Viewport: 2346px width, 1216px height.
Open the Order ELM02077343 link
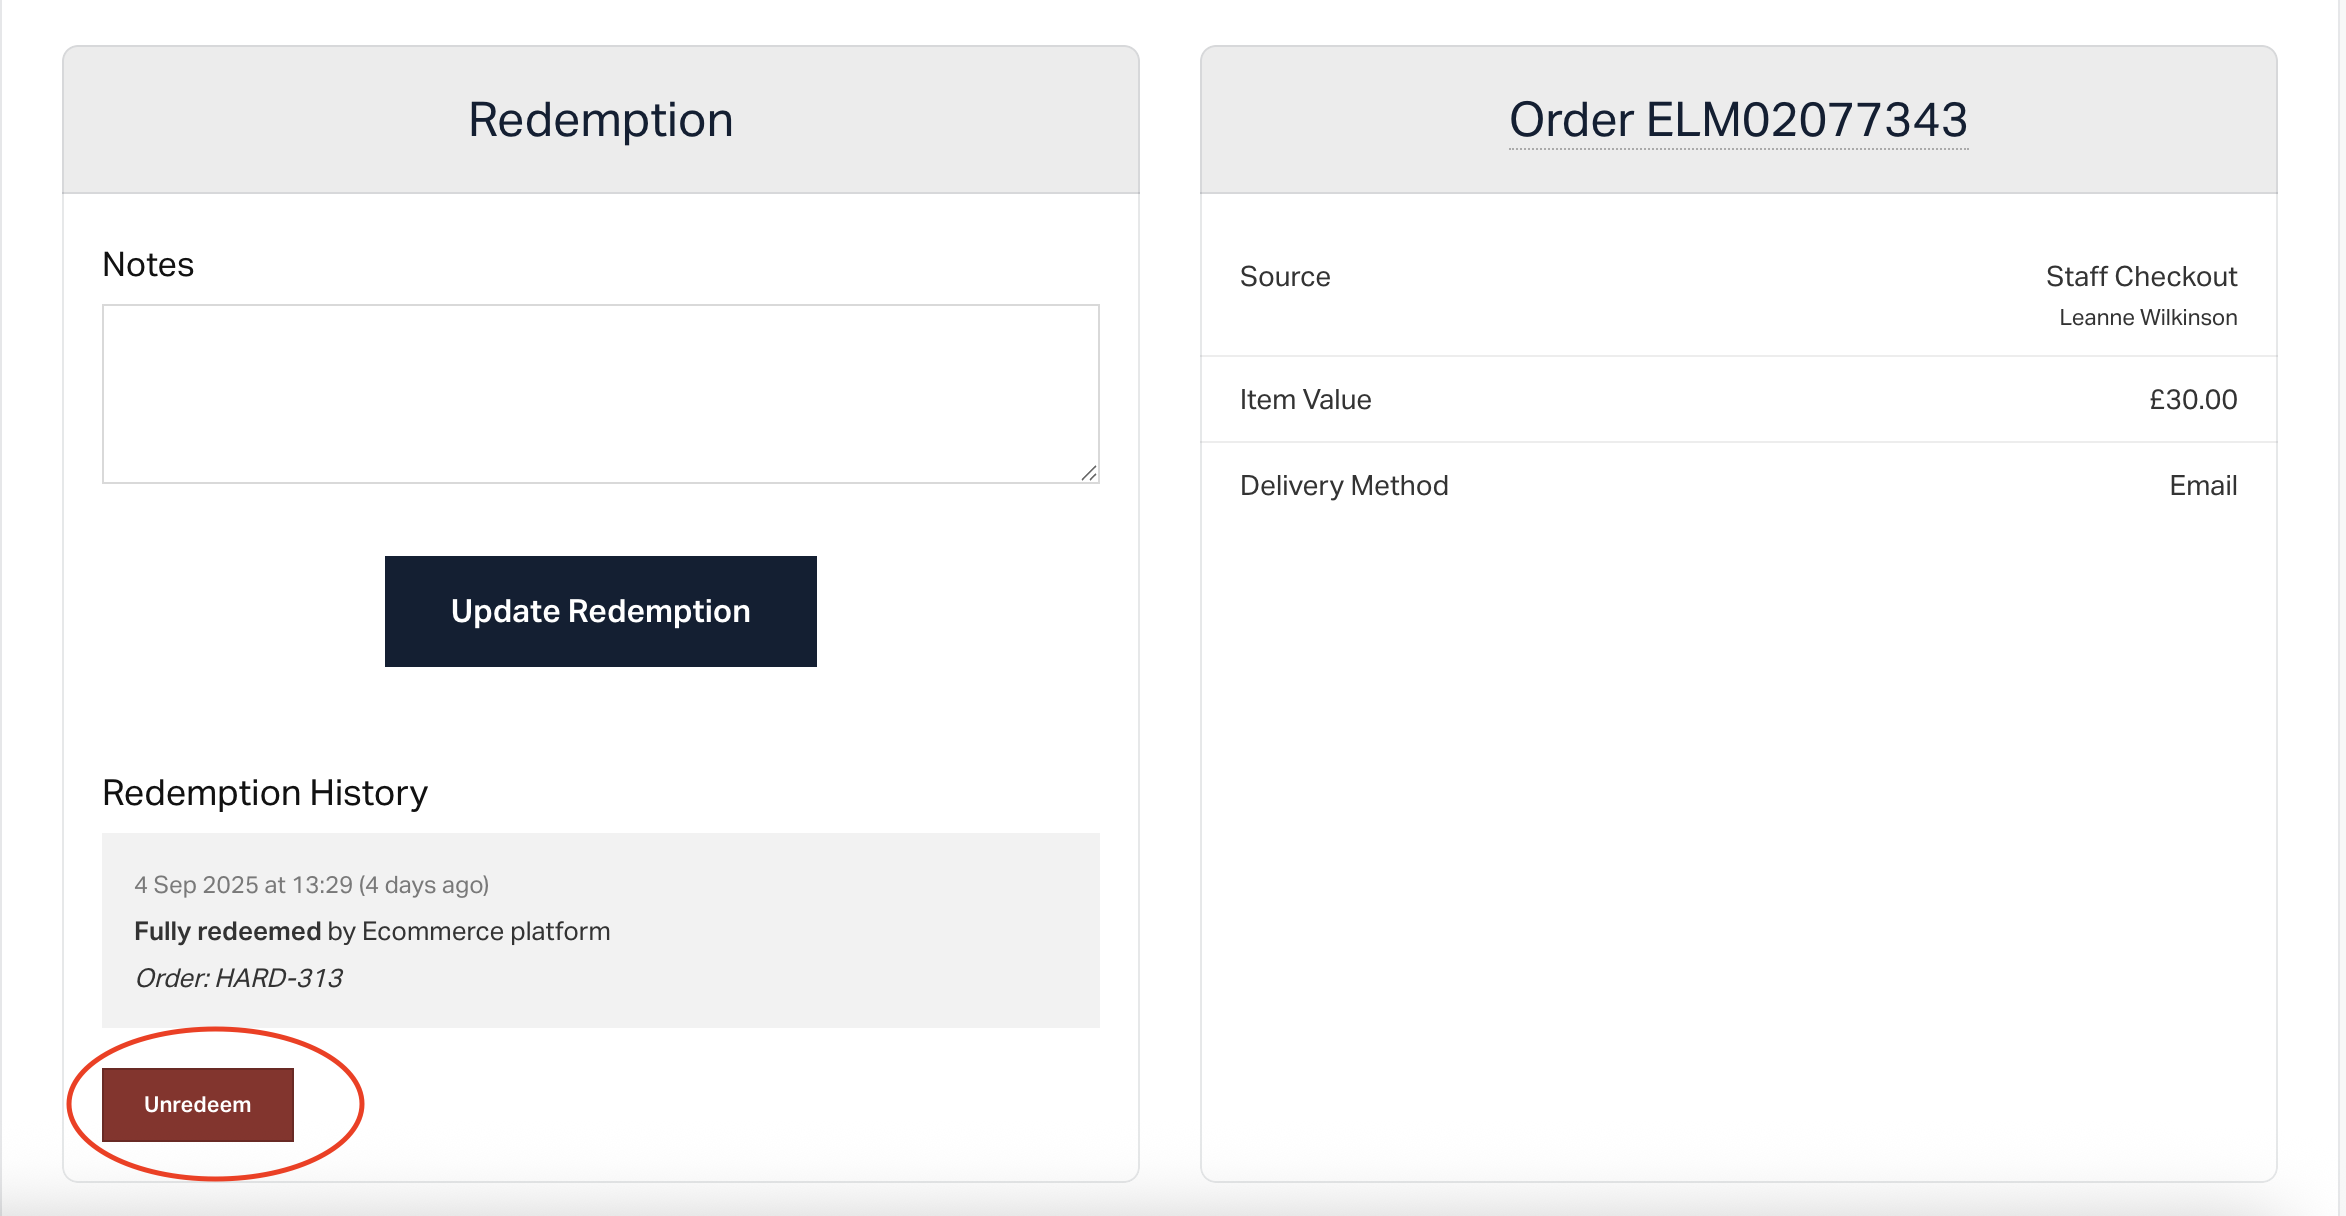(x=1738, y=120)
